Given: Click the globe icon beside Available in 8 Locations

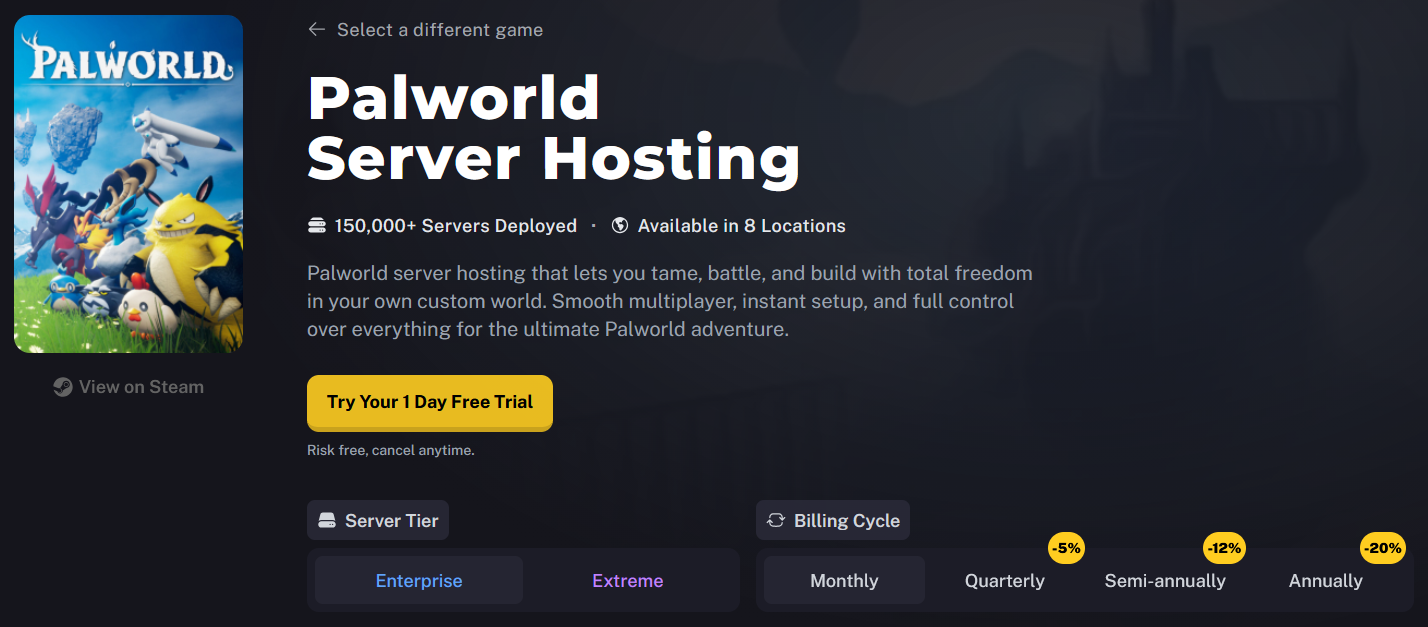Looking at the screenshot, I should coord(620,226).
